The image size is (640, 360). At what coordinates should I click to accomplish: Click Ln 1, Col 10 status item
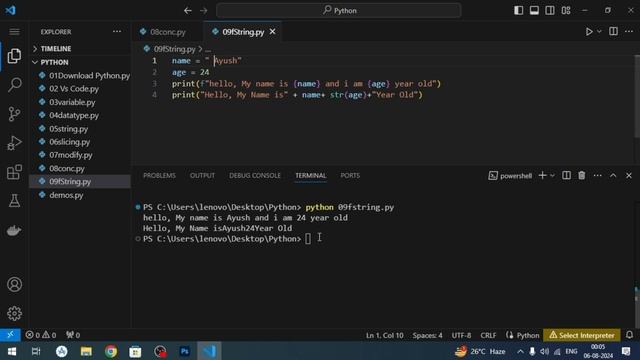tap(384, 335)
